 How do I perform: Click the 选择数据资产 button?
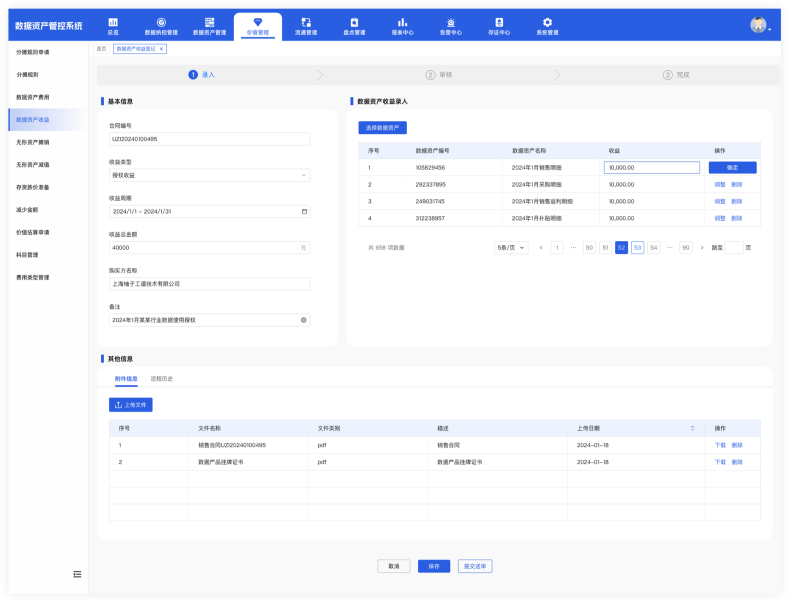pyautogui.click(x=382, y=128)
